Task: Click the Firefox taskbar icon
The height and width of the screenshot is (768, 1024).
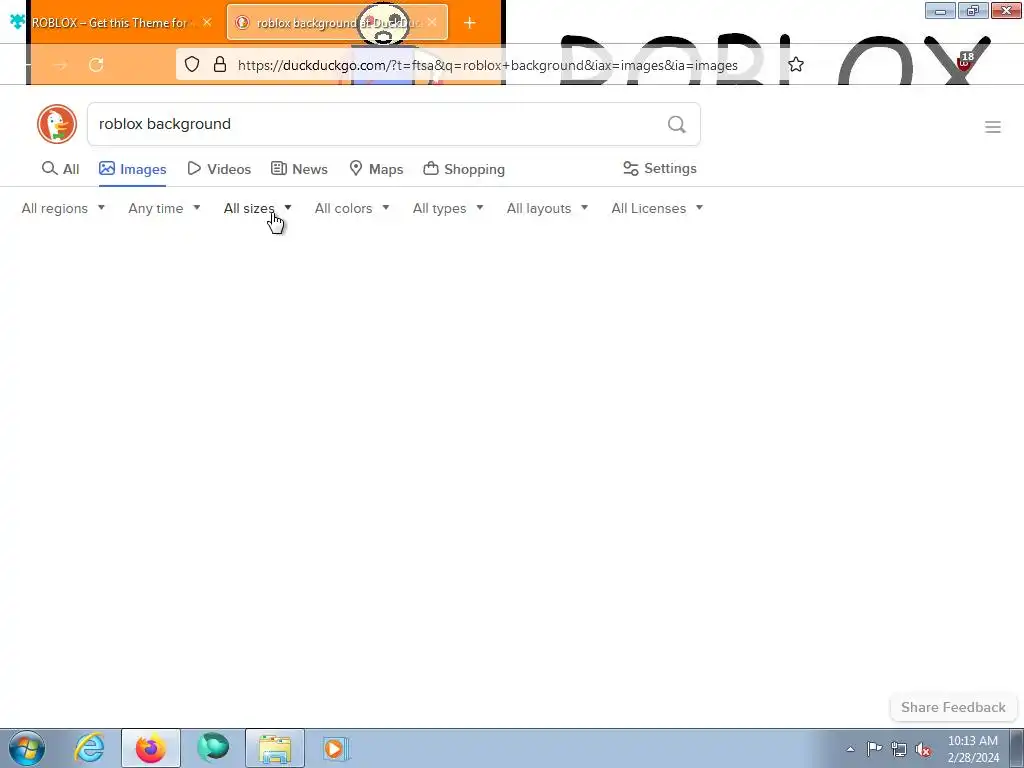Action: (150, 748)
